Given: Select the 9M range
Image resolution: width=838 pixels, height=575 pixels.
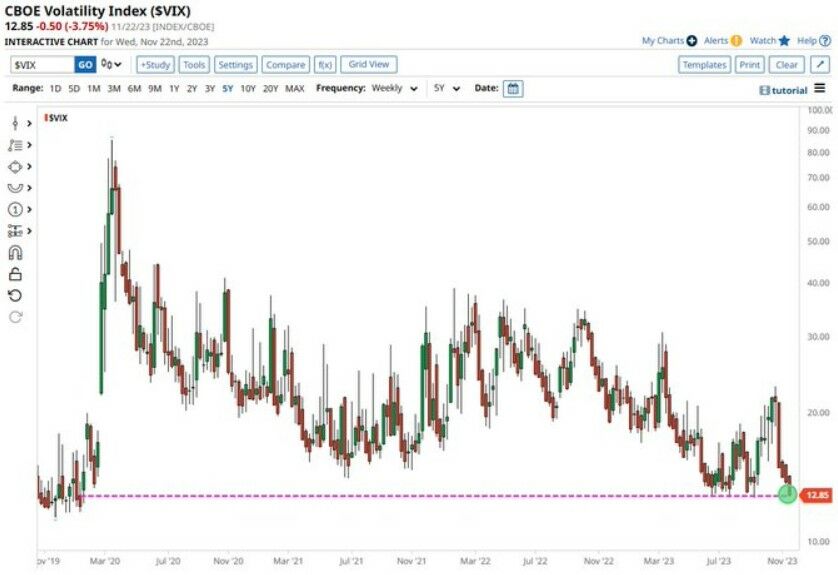Looking at the screenshot, I should coord(154,89).
